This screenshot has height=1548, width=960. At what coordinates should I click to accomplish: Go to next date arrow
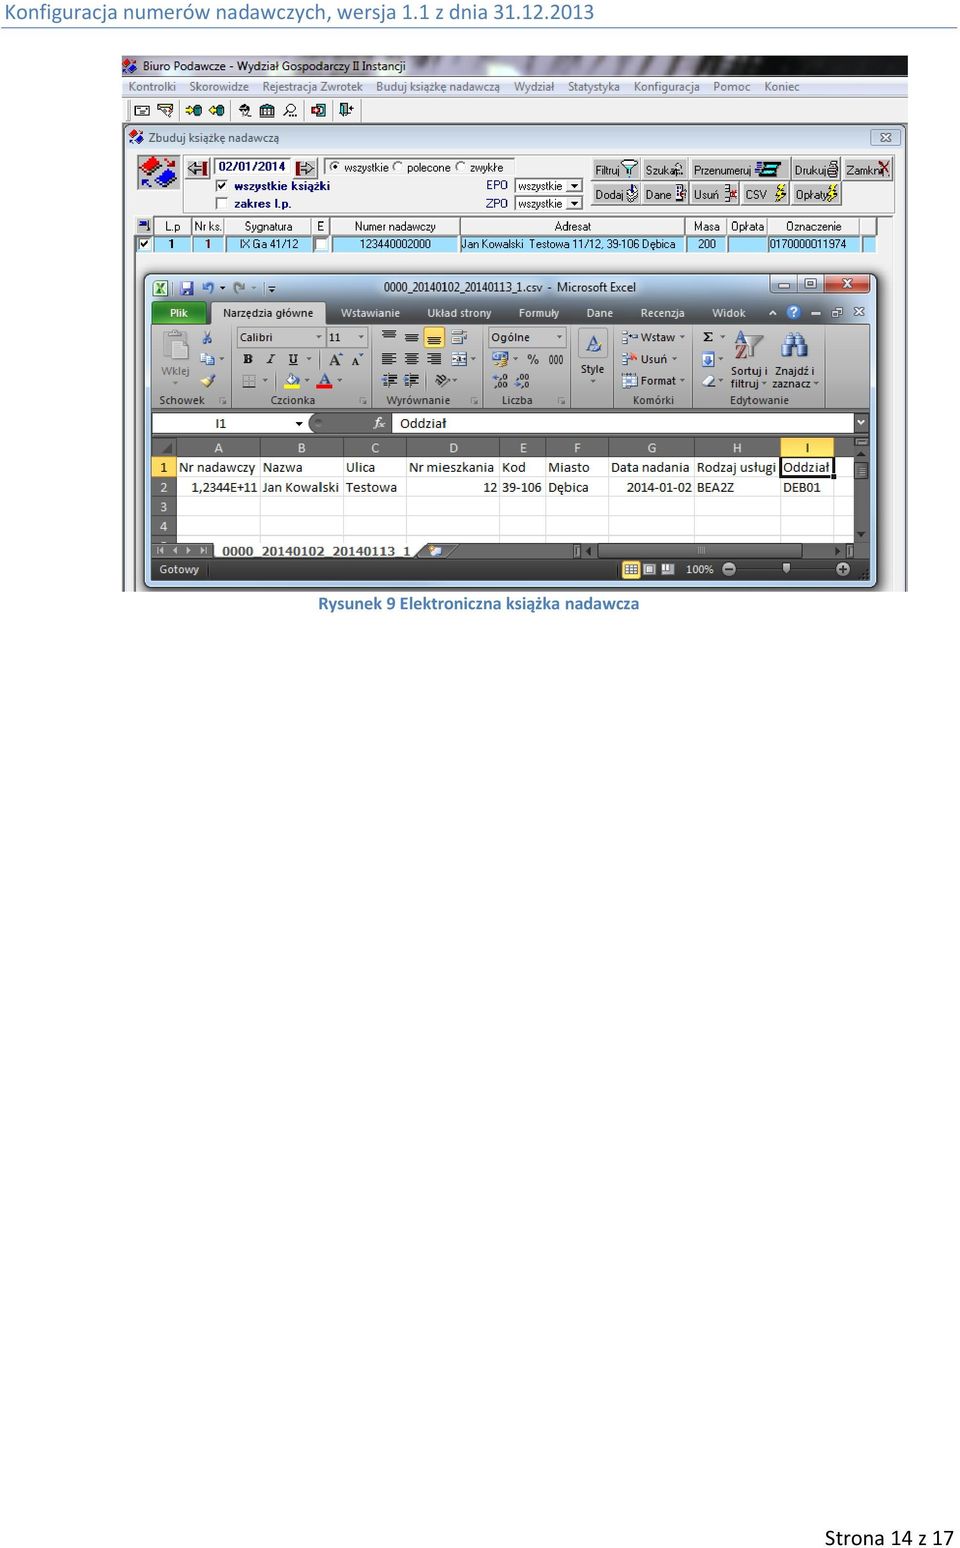coord(305,168)
